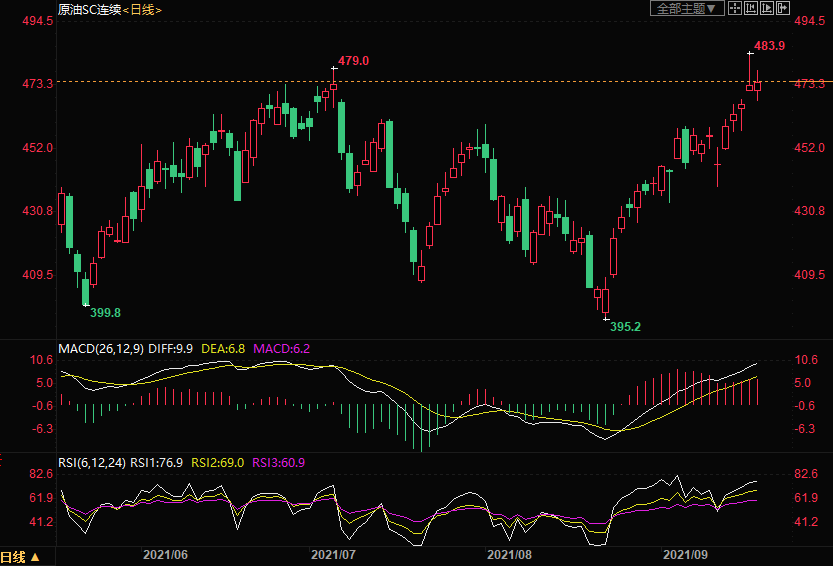
Task: Click the 399.8 low price label
Action: (x=105, y=313)
